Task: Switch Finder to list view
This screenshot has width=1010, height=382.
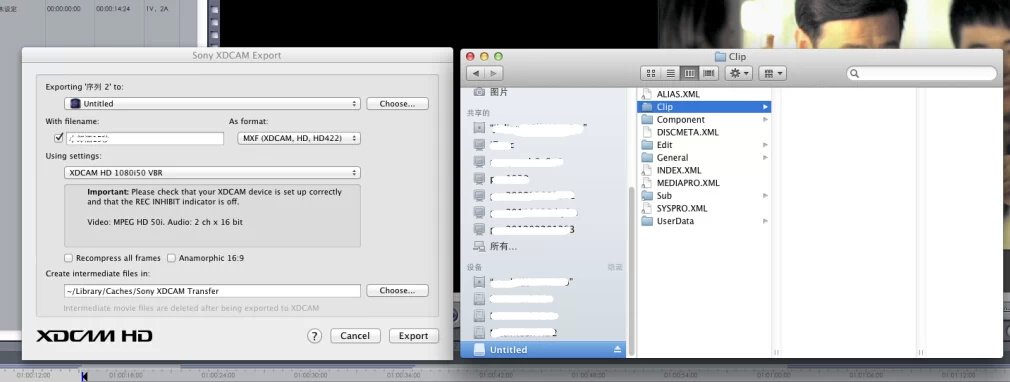Action: [670, 73]
